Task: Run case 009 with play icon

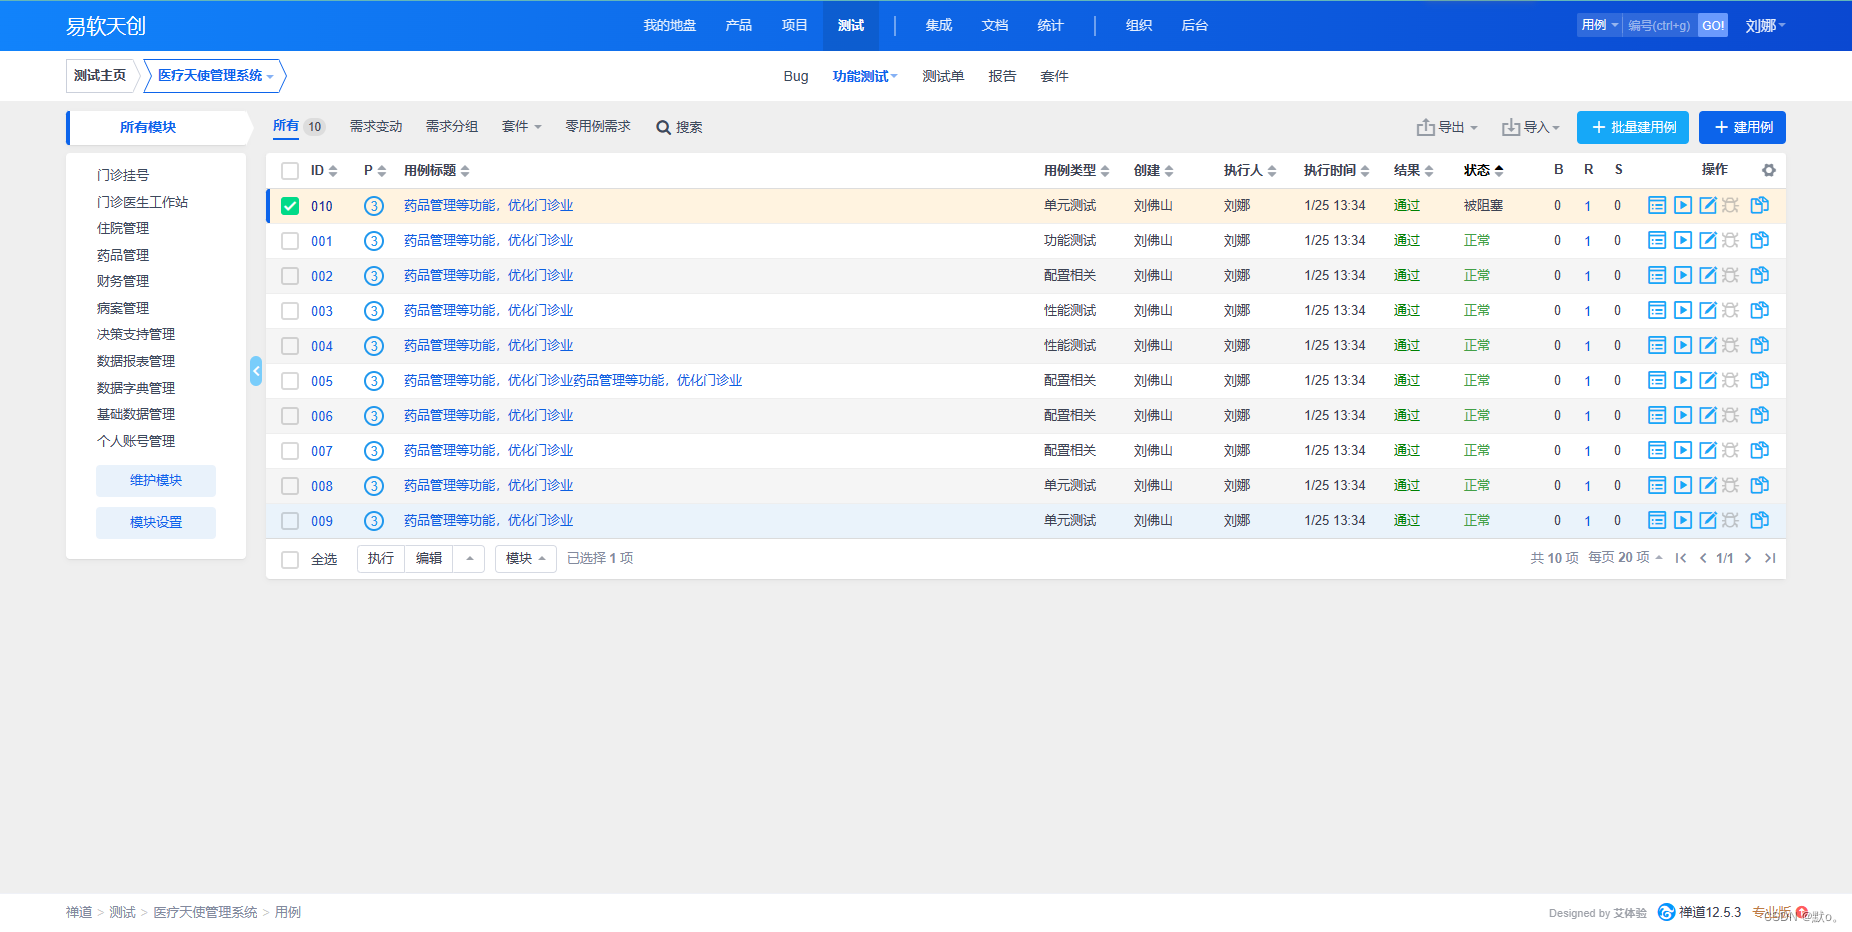Action: coord(1683,520)
